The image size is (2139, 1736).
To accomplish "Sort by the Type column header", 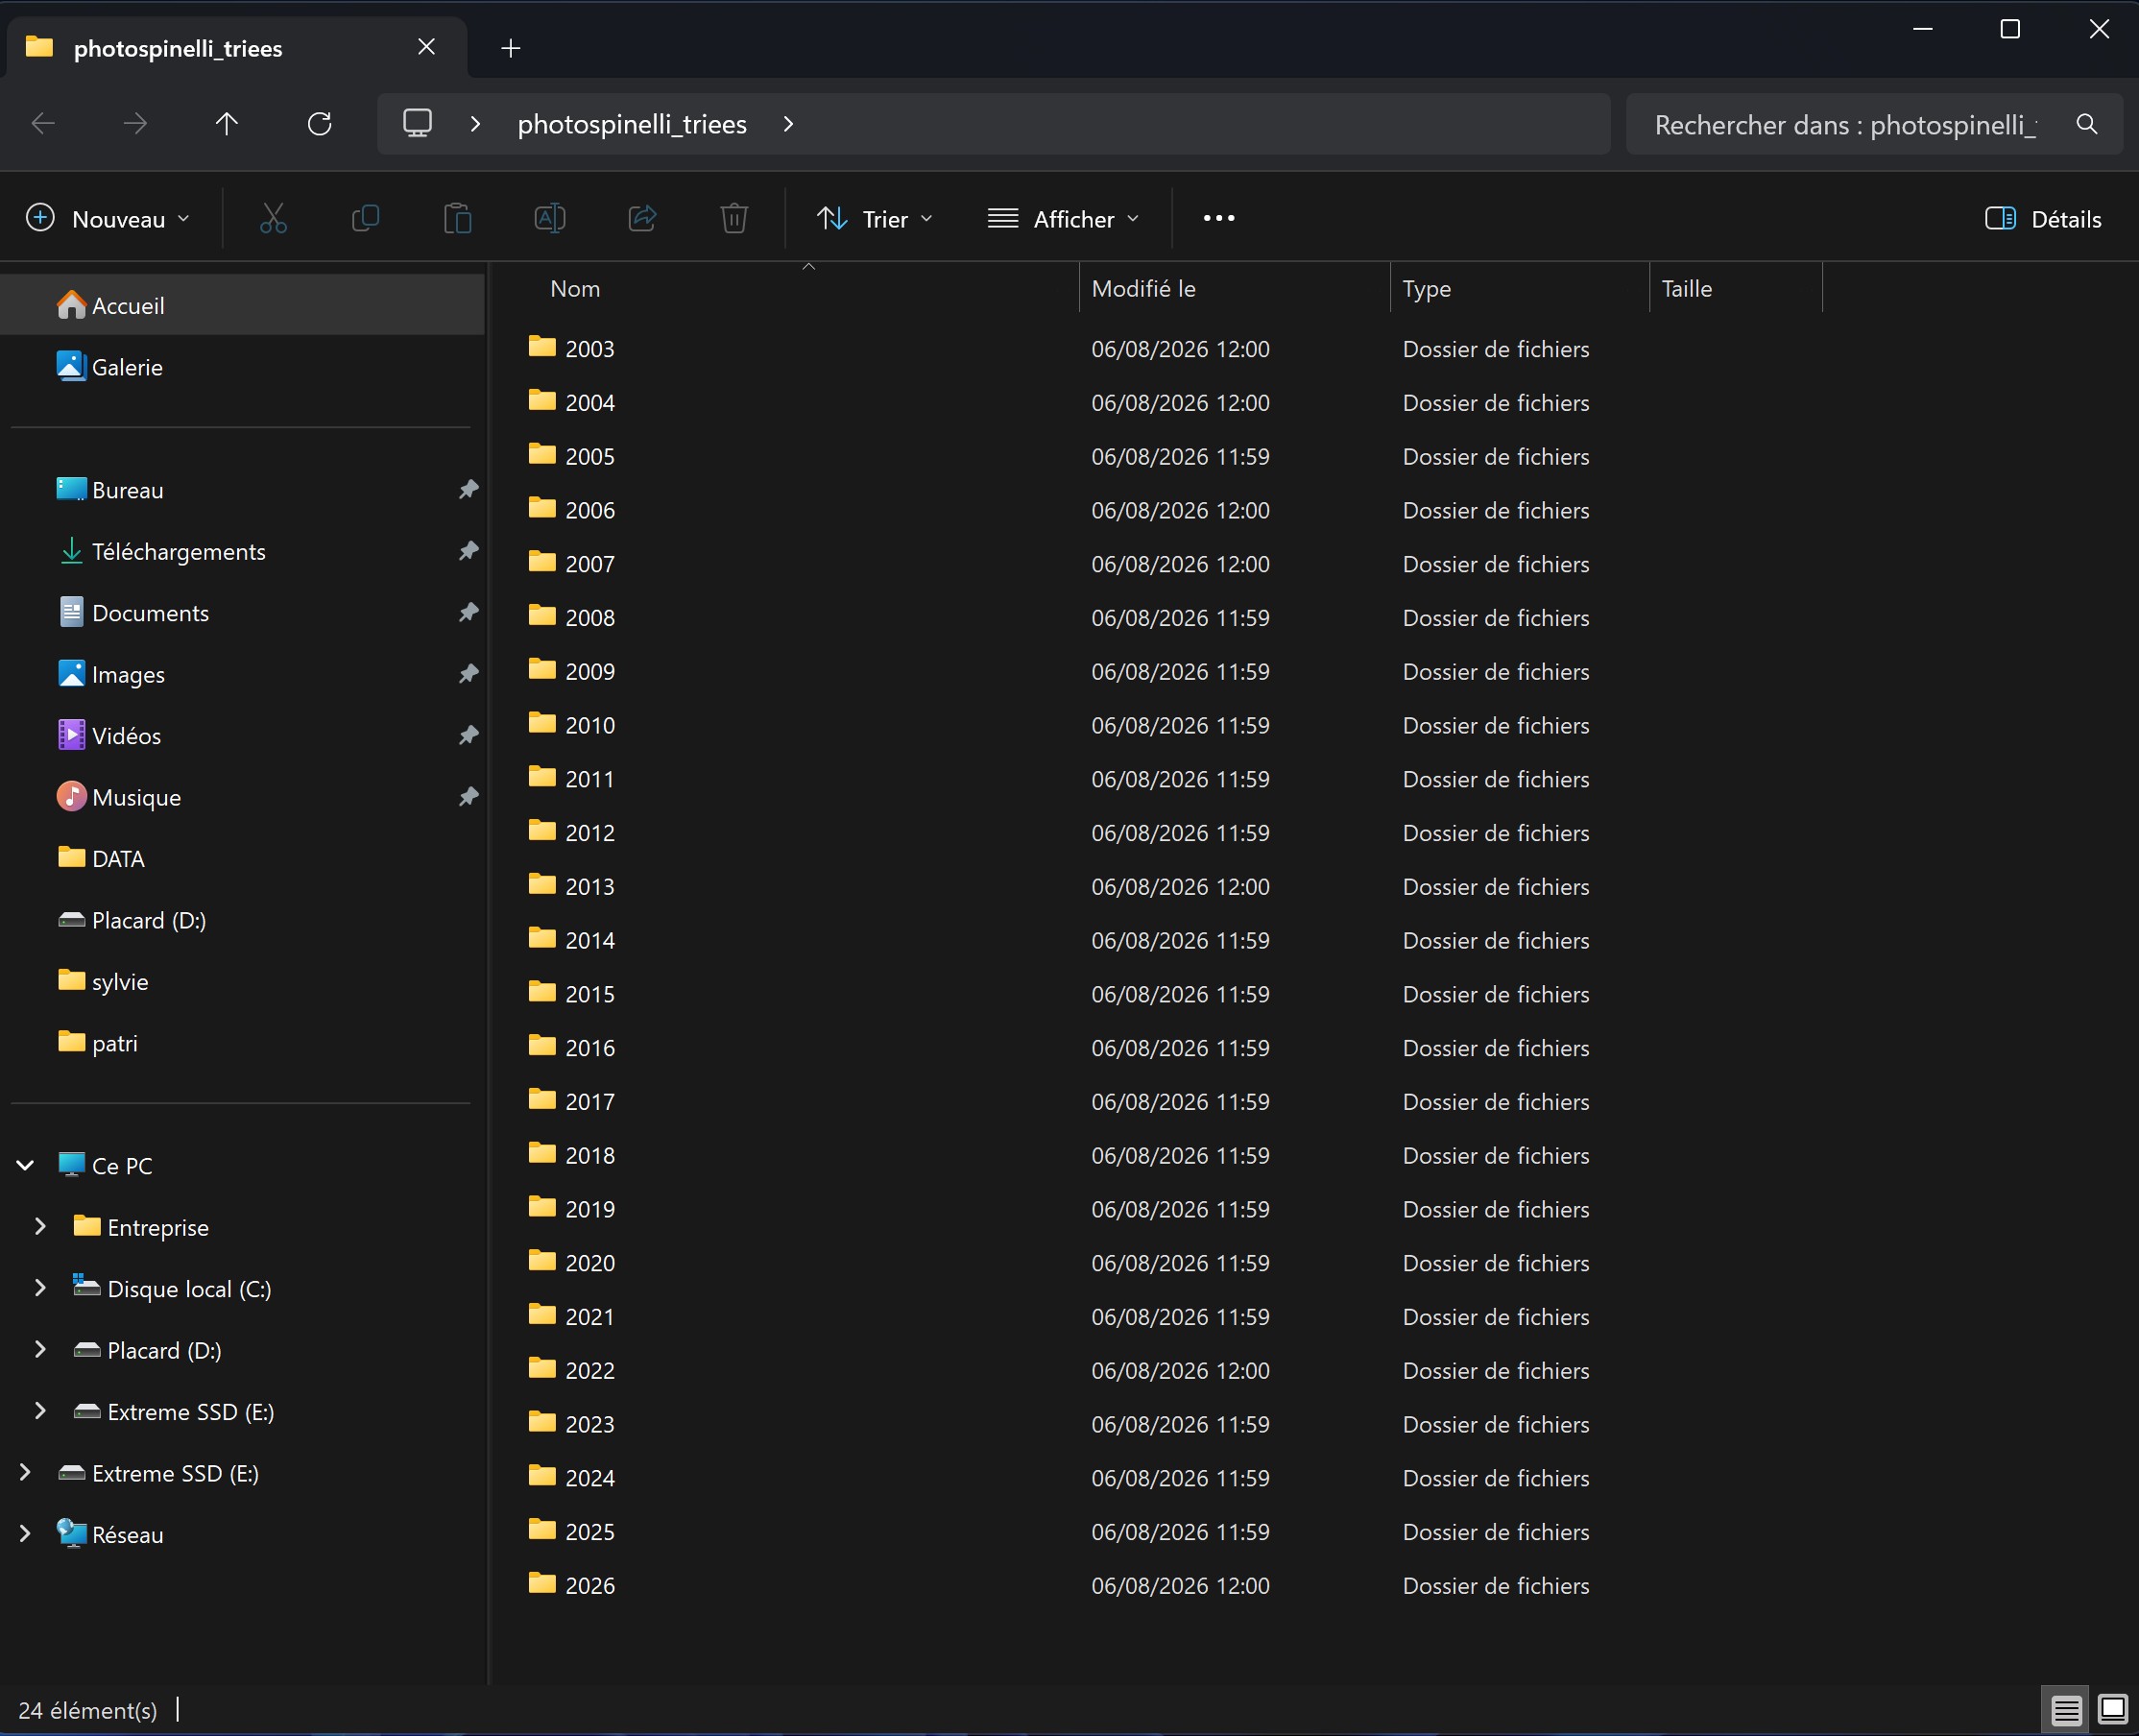I will (x=1520, y=289).
